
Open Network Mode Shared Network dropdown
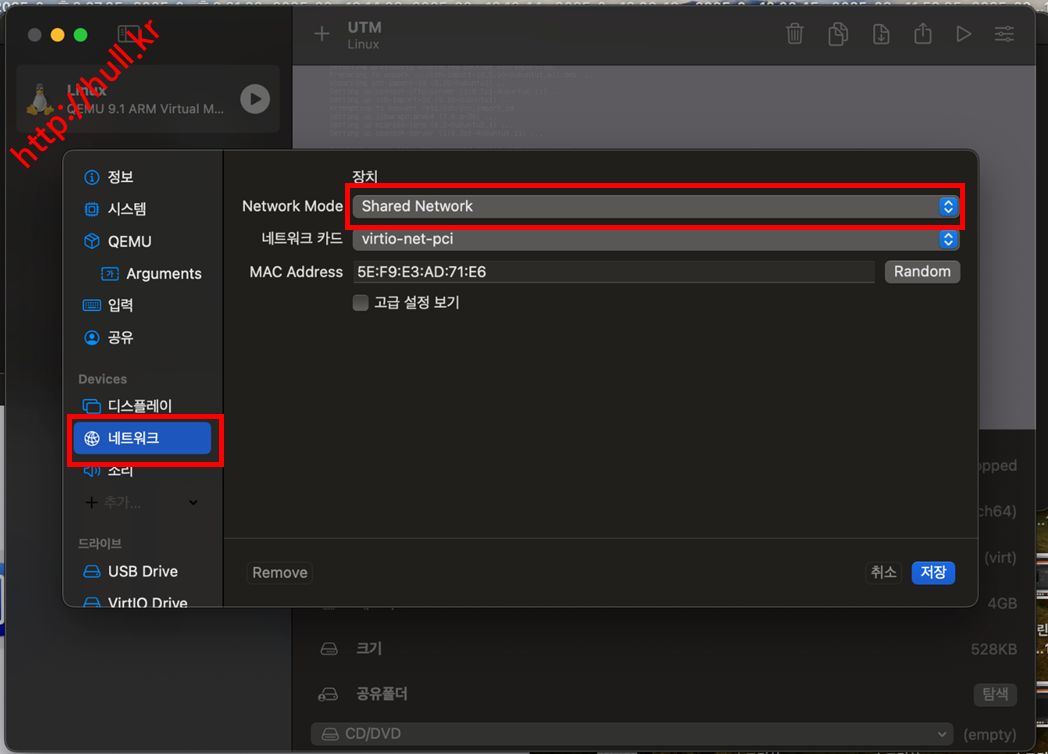(656, 206)
